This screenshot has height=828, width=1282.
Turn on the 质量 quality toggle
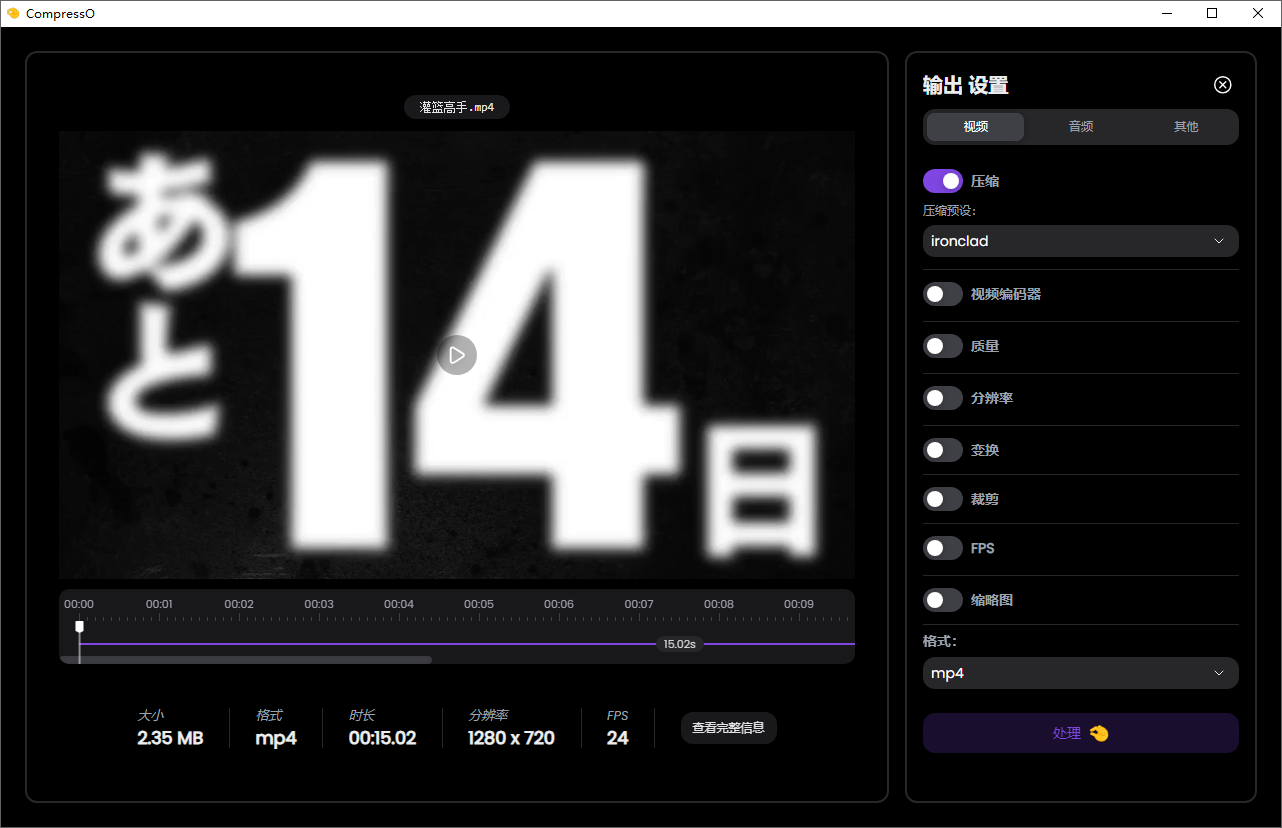tap(942, 346)
